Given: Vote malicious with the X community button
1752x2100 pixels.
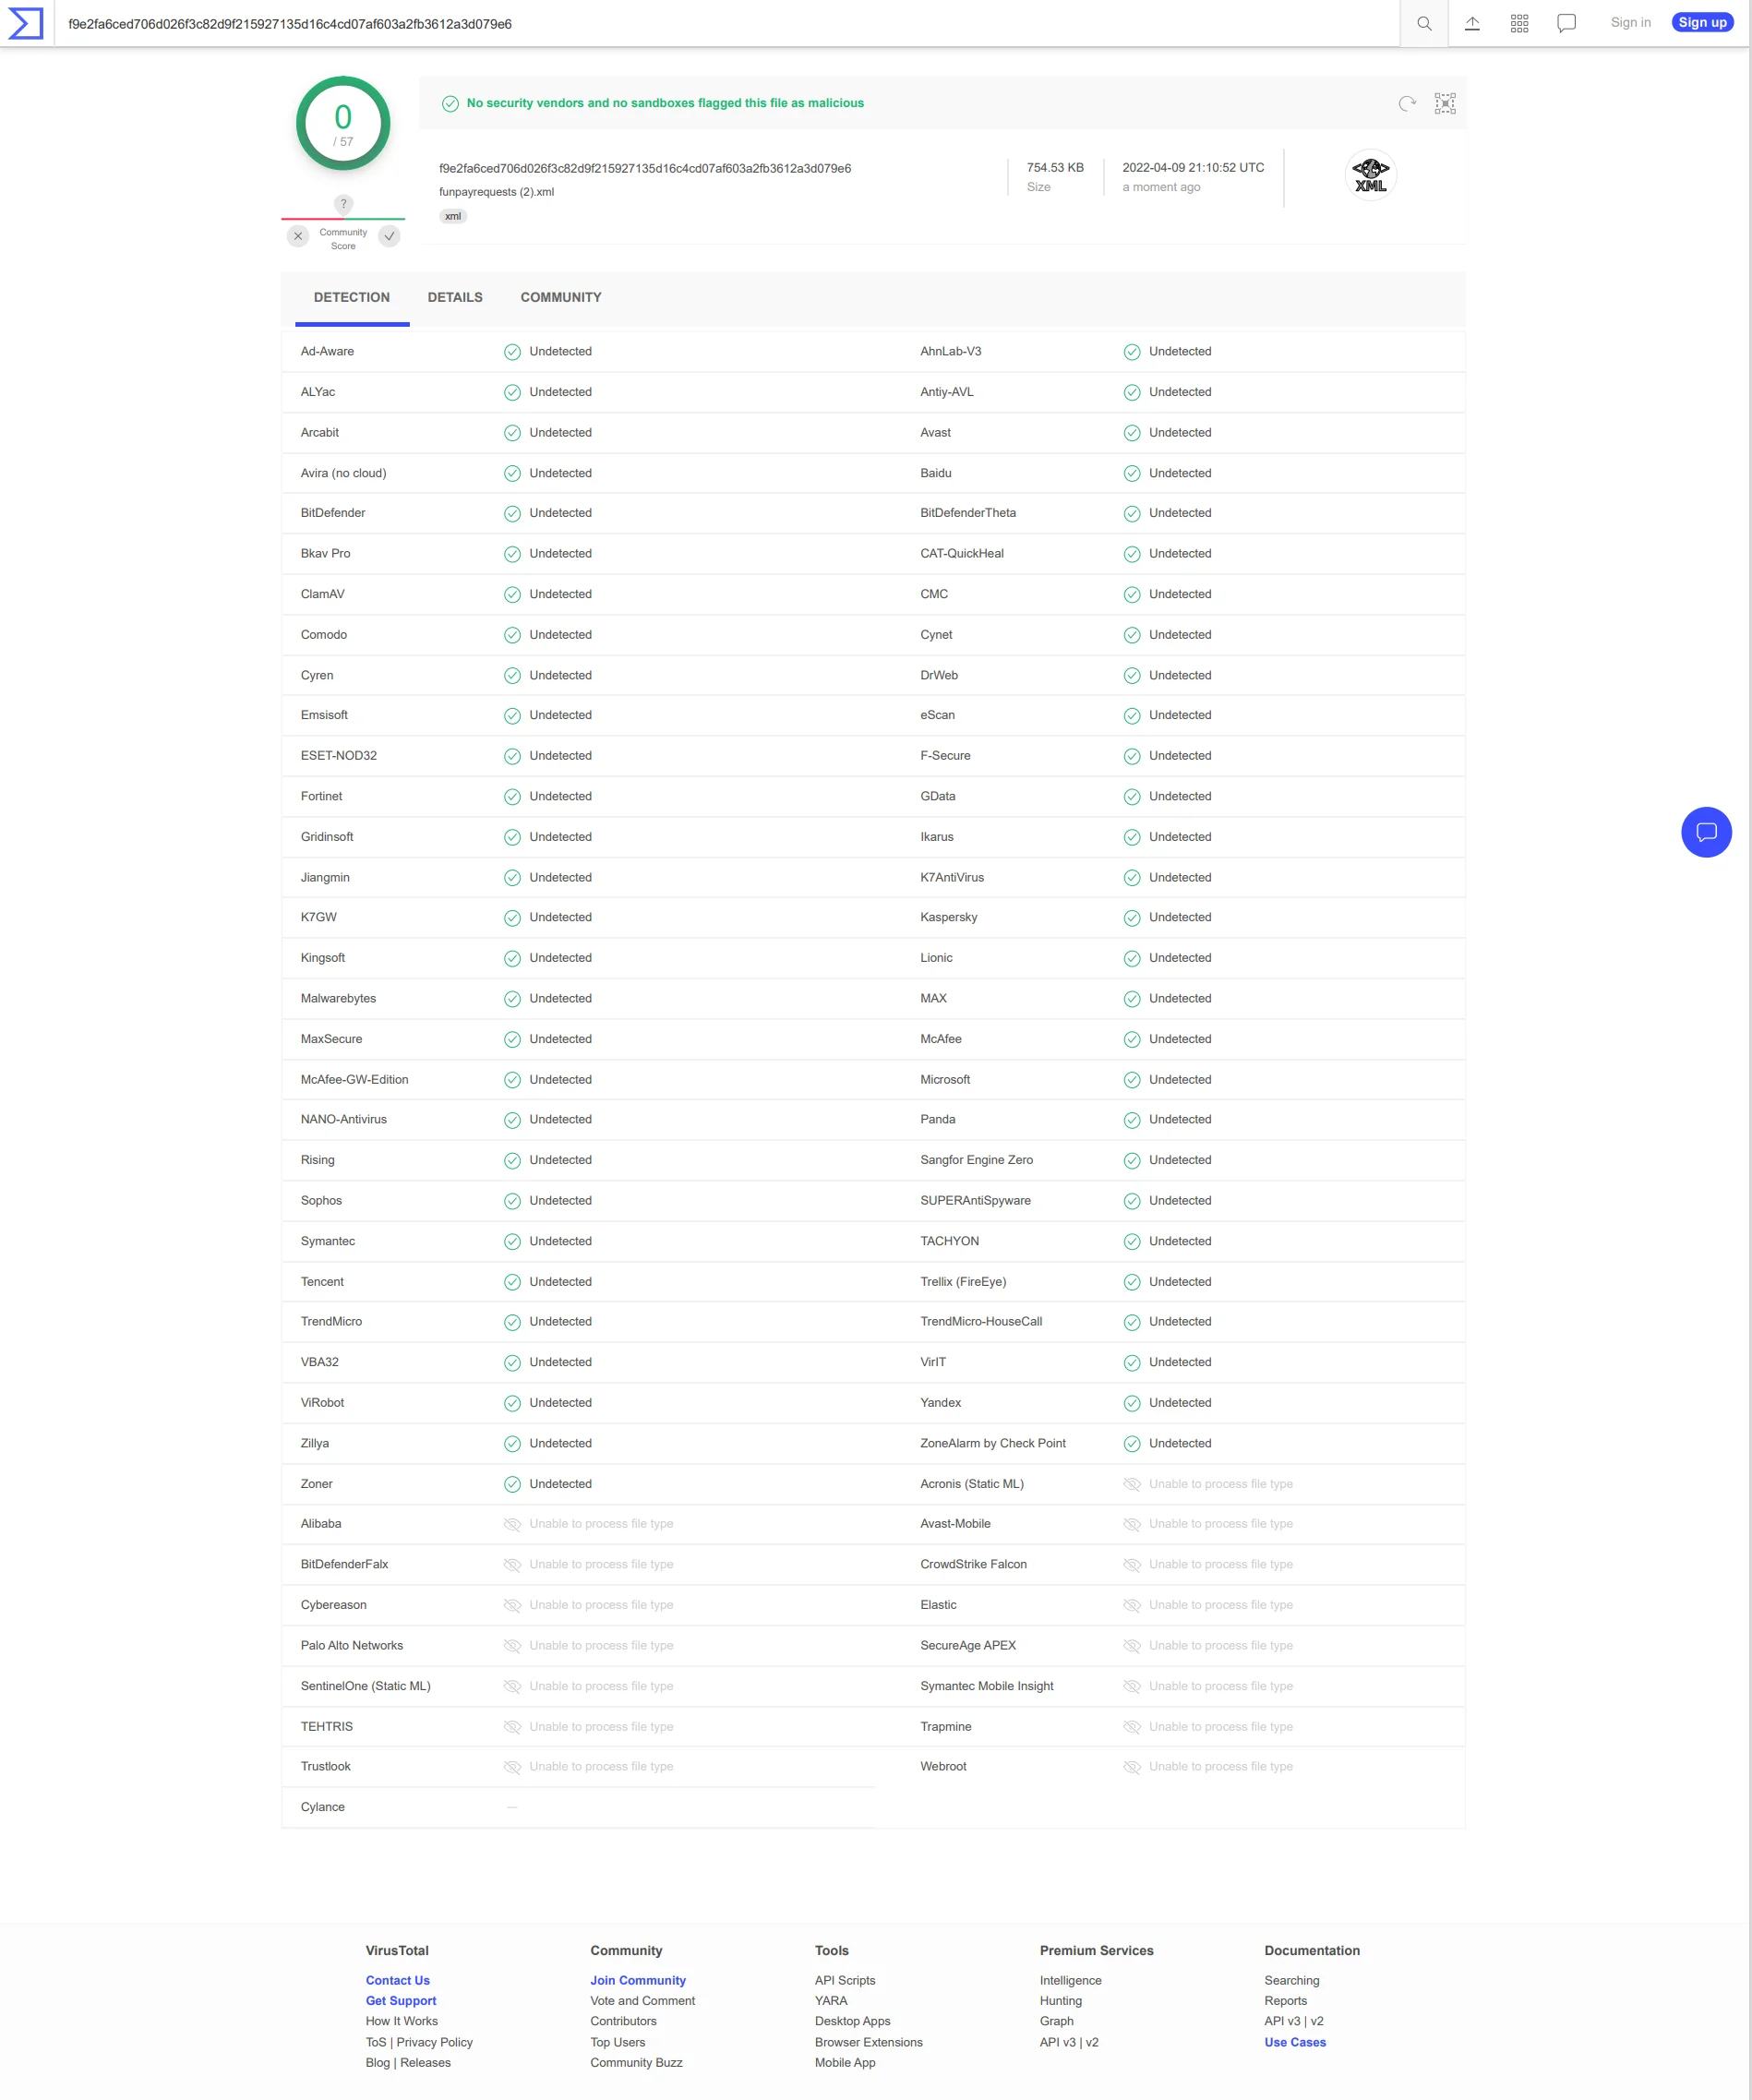Looking at the screenshot, I should (298, 236).
